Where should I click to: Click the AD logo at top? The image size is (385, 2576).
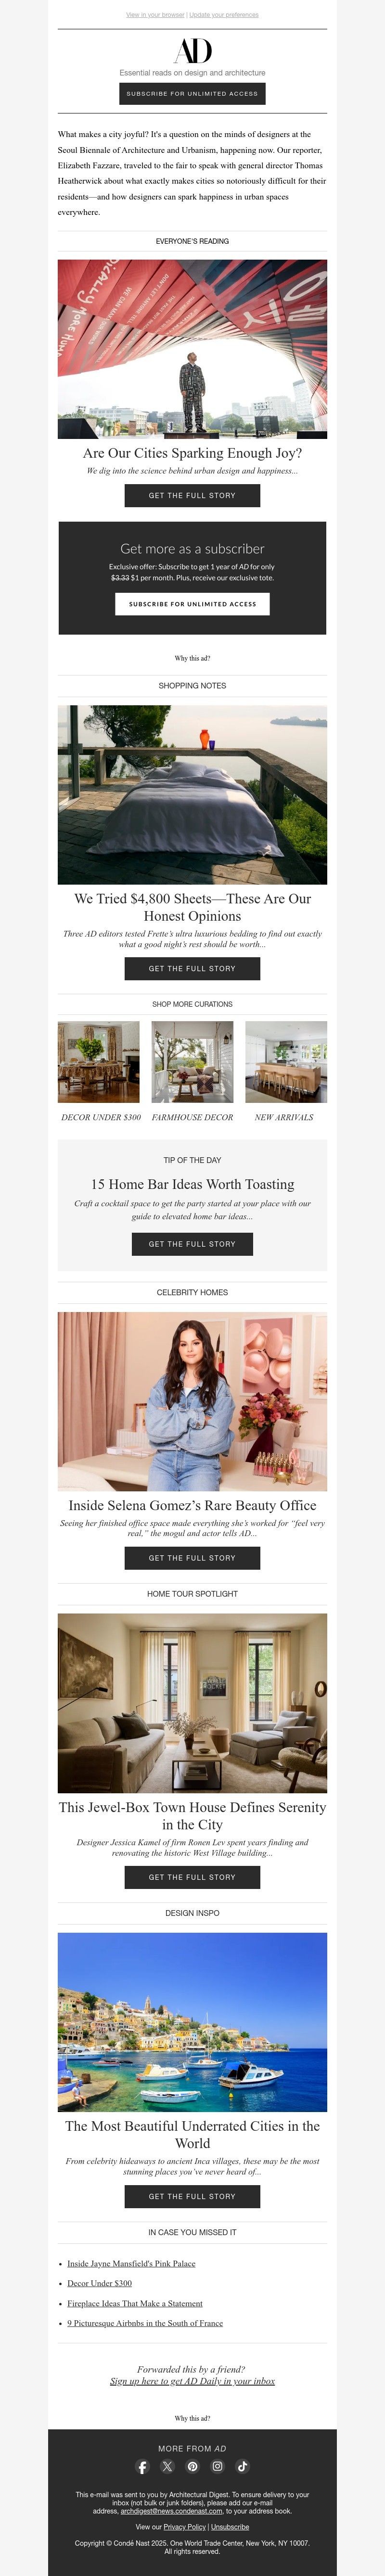point(193,51)
